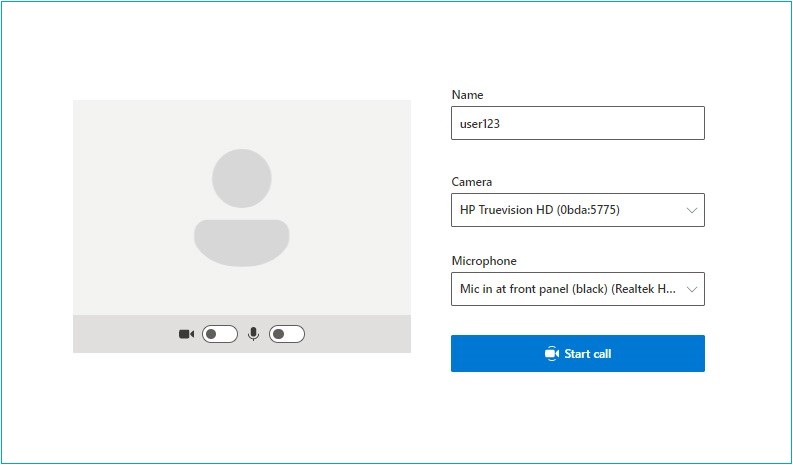Screen dimensions: 793x465
Task: Open the Camera dropdown showing HP Truevision HD
Action: tap(578, 210)
